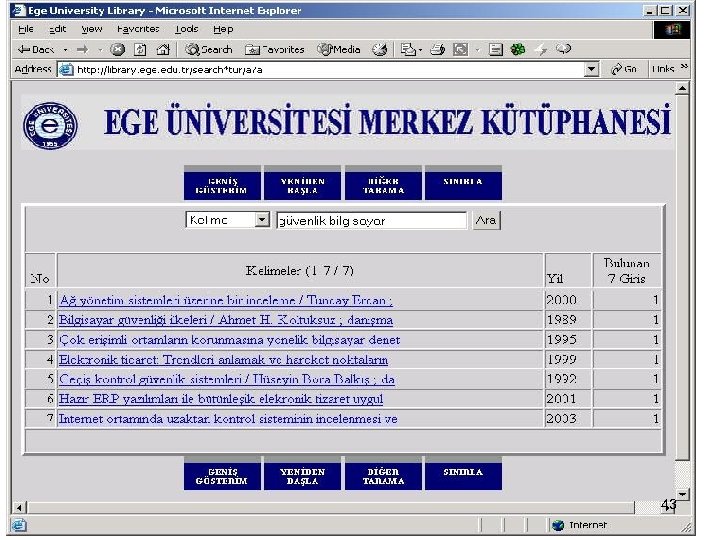Screen dimensions: 720x540
Task: Go to the Home page icon
Action: [163, 49]
